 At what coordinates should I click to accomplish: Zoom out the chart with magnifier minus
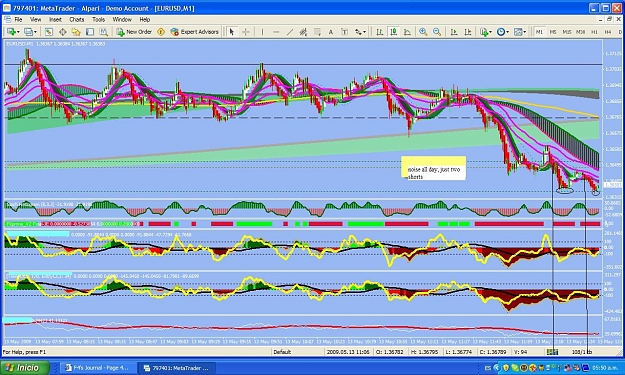coord(437,32)
